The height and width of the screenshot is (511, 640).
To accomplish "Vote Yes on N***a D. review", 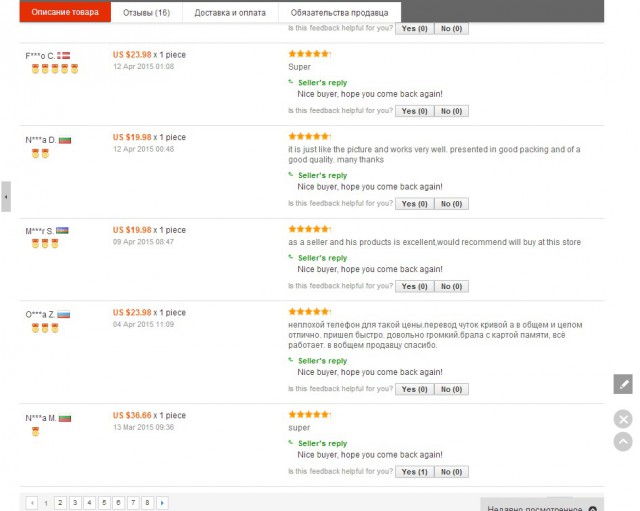I will point(414,204).
